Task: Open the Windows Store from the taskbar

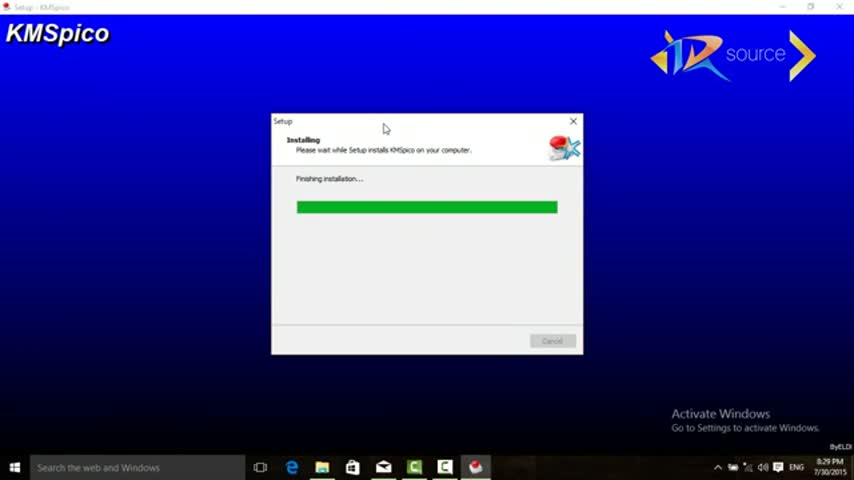Action: (353, 467)
